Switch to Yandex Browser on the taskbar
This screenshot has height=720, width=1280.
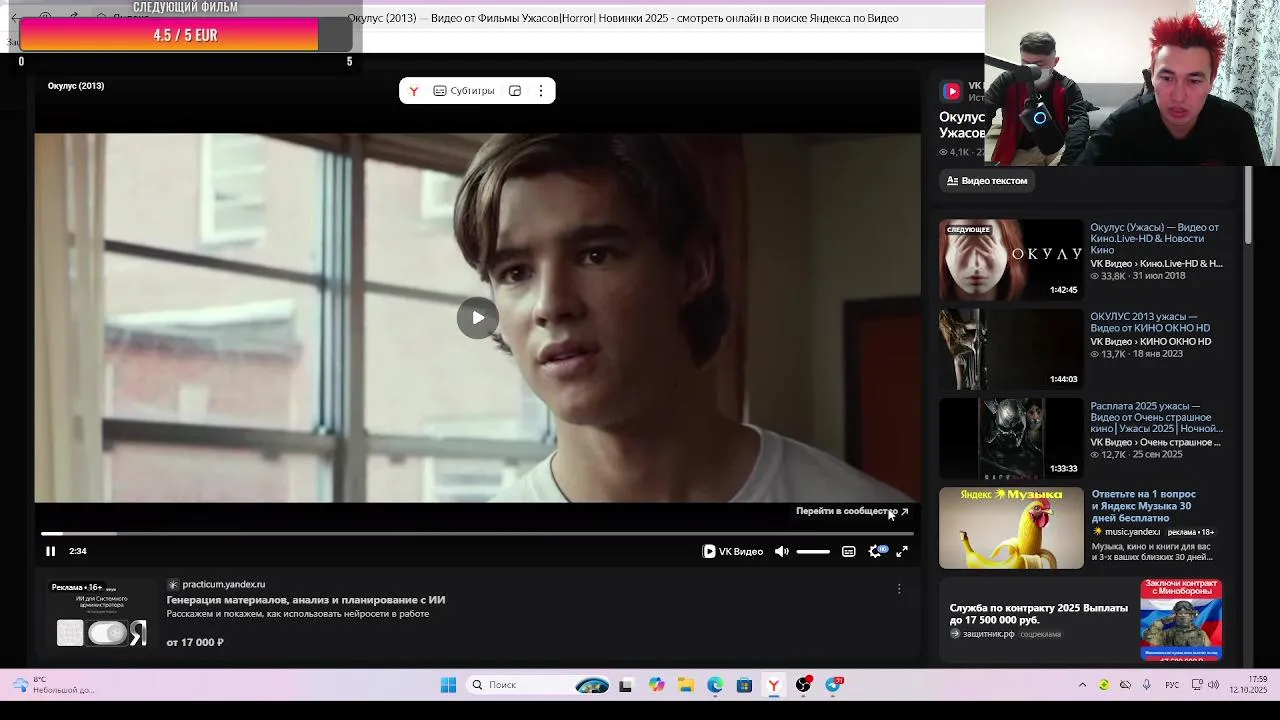point(773,685)
